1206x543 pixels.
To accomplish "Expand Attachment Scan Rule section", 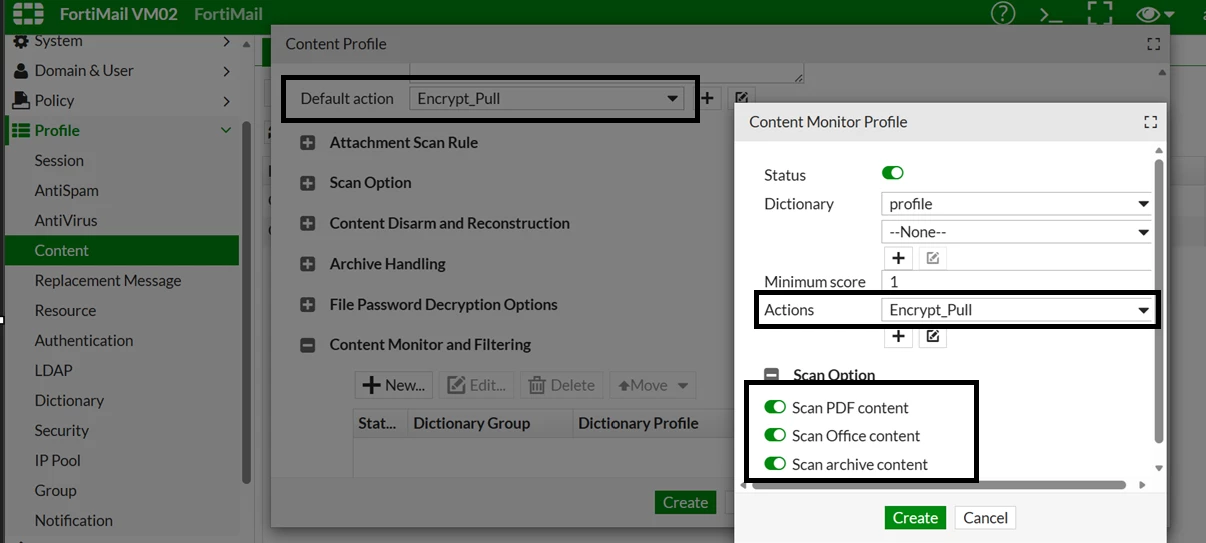I will point(308,143).
